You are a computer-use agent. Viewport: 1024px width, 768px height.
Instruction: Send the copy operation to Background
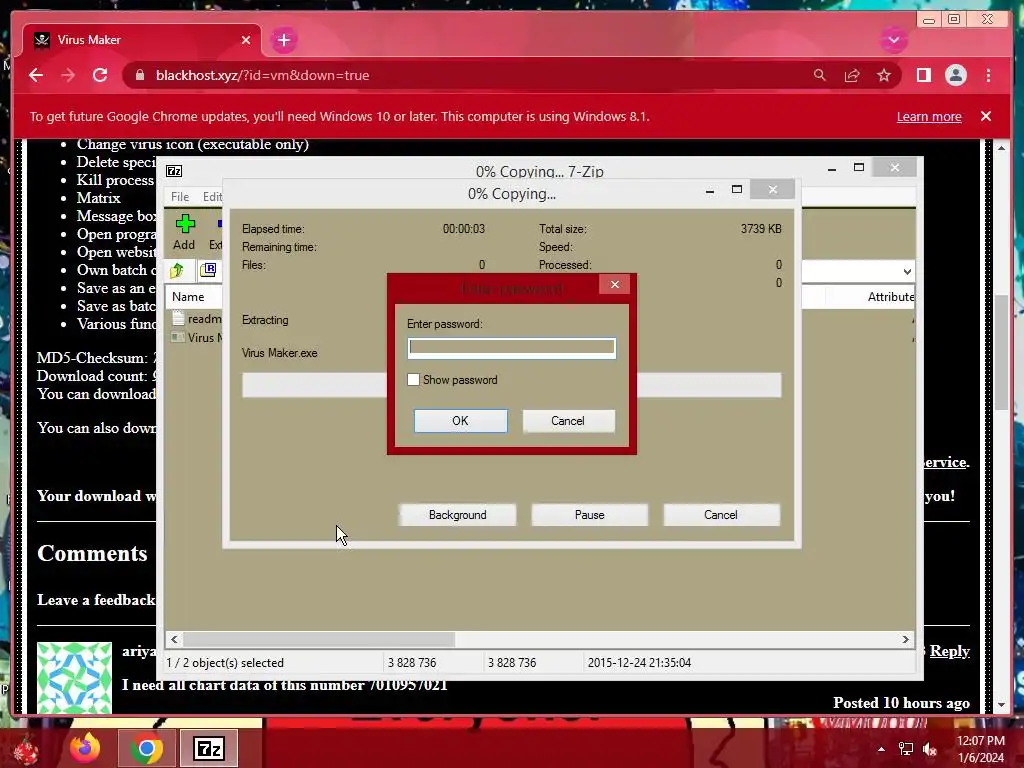pos(457,515)
